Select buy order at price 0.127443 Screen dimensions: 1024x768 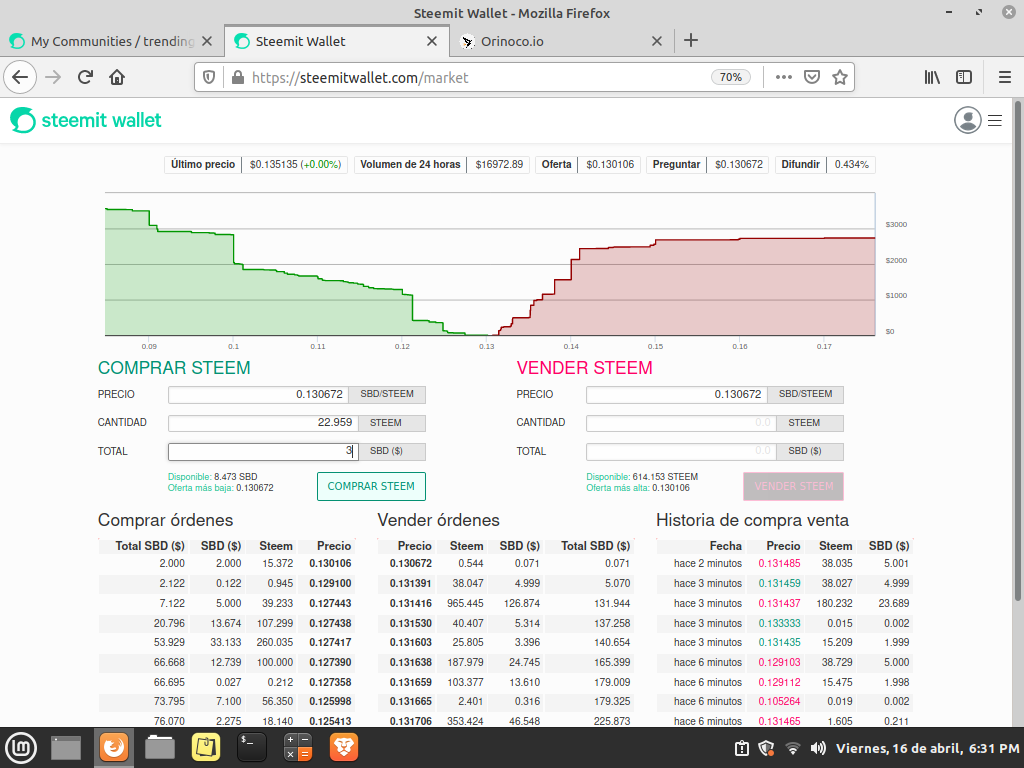click(226, 603)
